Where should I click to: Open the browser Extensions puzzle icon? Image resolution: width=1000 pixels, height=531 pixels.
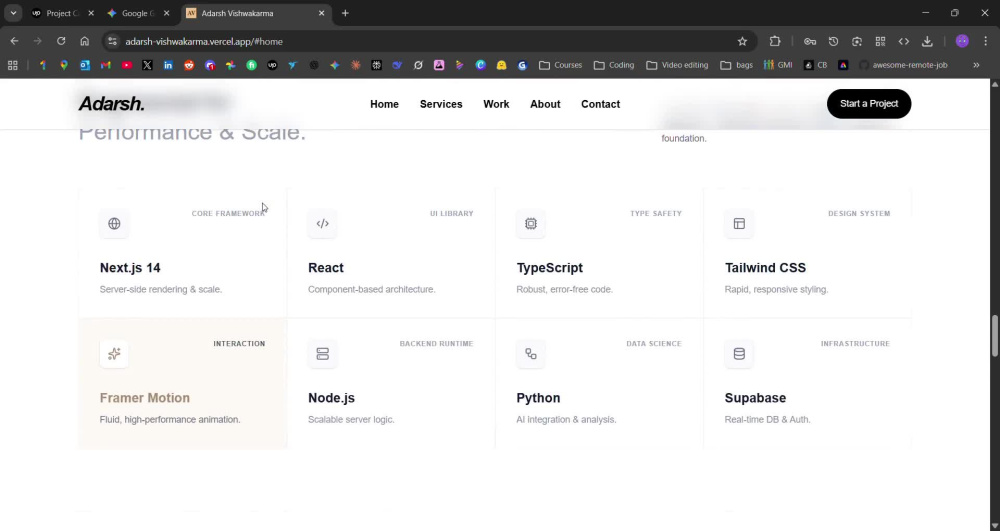775,41
